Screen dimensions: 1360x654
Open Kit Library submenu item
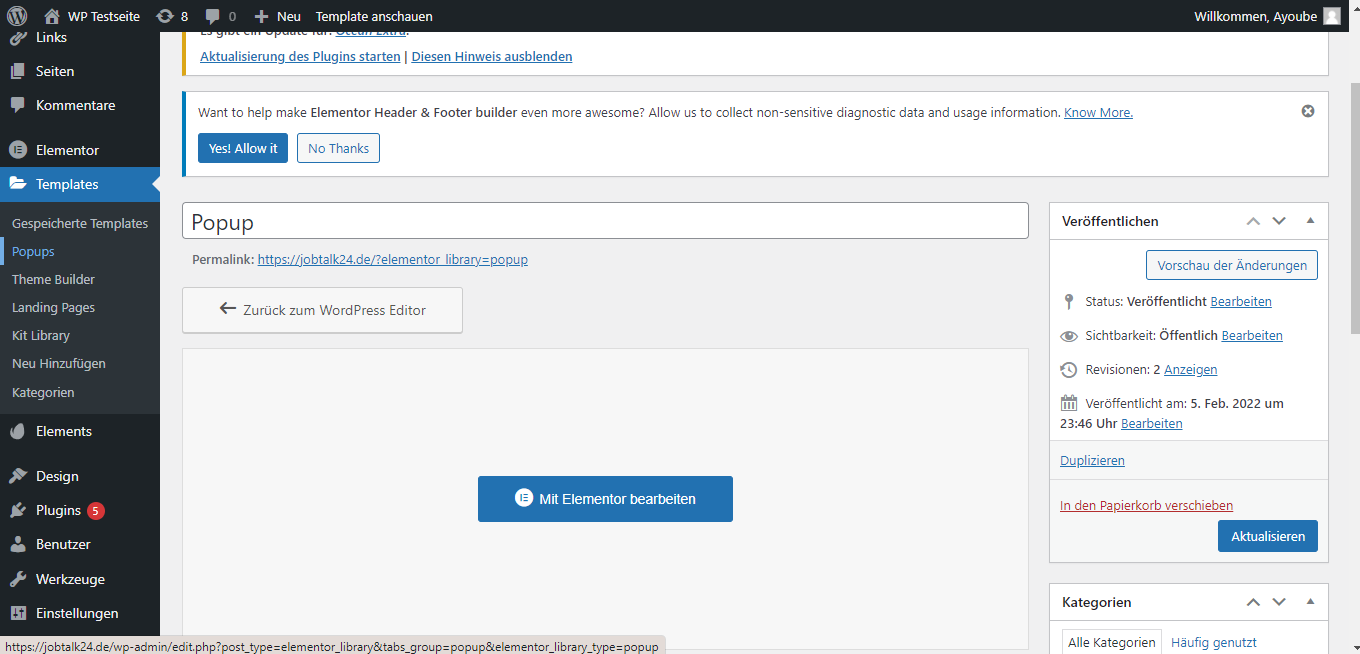(41, 335)
